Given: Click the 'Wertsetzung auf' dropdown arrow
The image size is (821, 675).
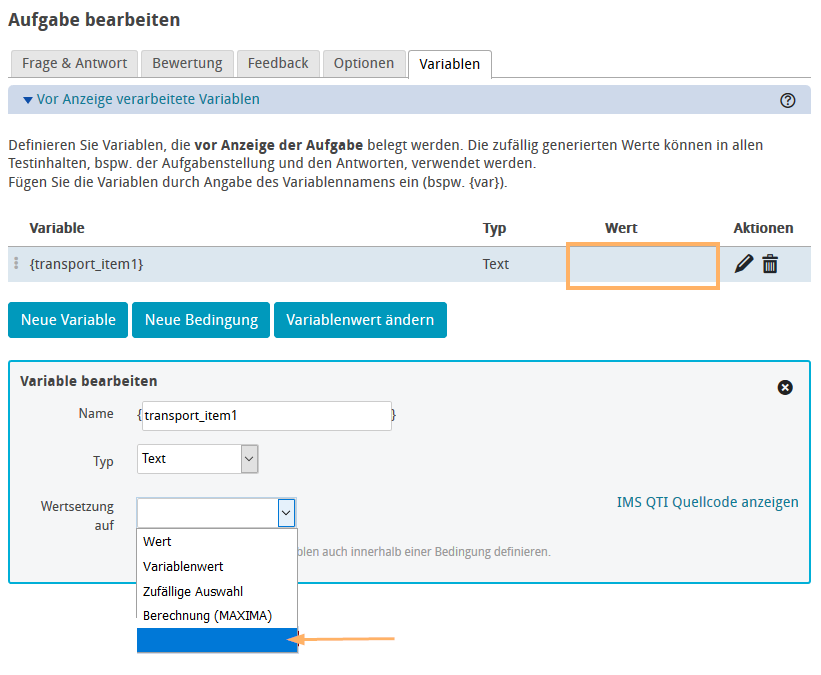Looking at the screenshot, I should click(286, 513).
